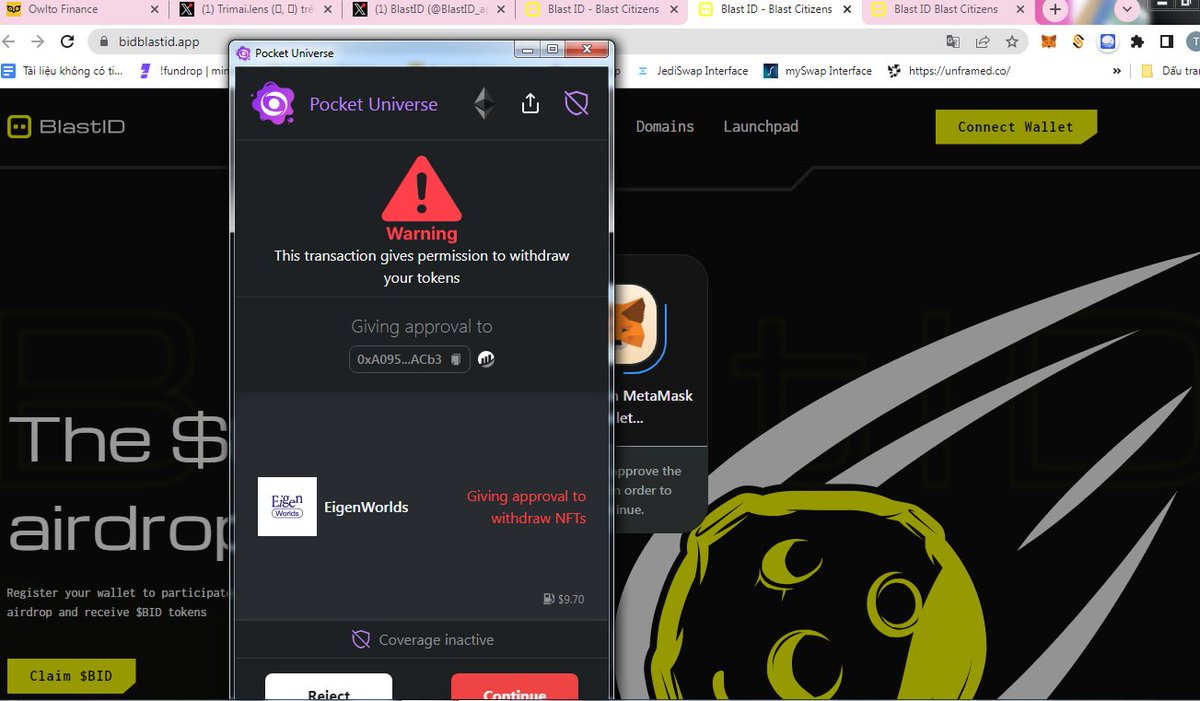The width and height of the screenshot is (1200, 701).
Task: Reload the page
Action: pyautogui.click(x=67, y=42)
